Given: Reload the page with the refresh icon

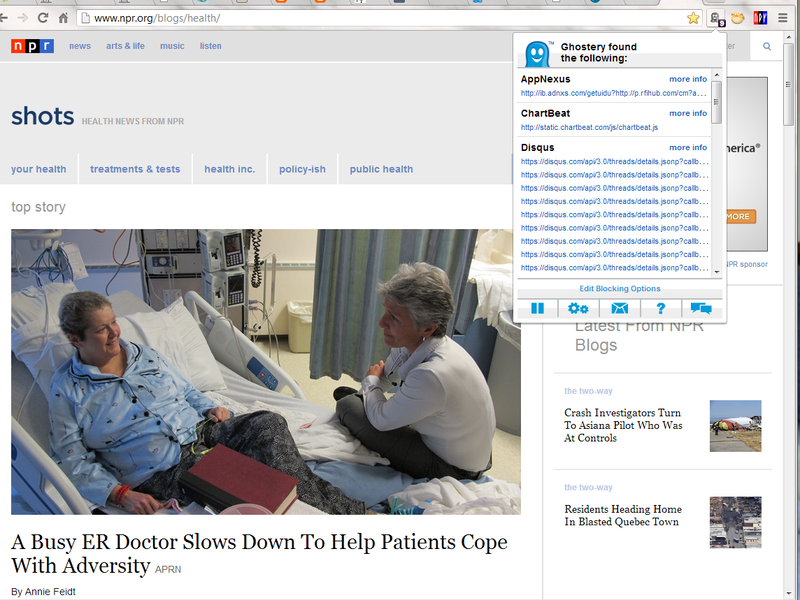Looking at the screenshot, I should [x=43, y=18].
